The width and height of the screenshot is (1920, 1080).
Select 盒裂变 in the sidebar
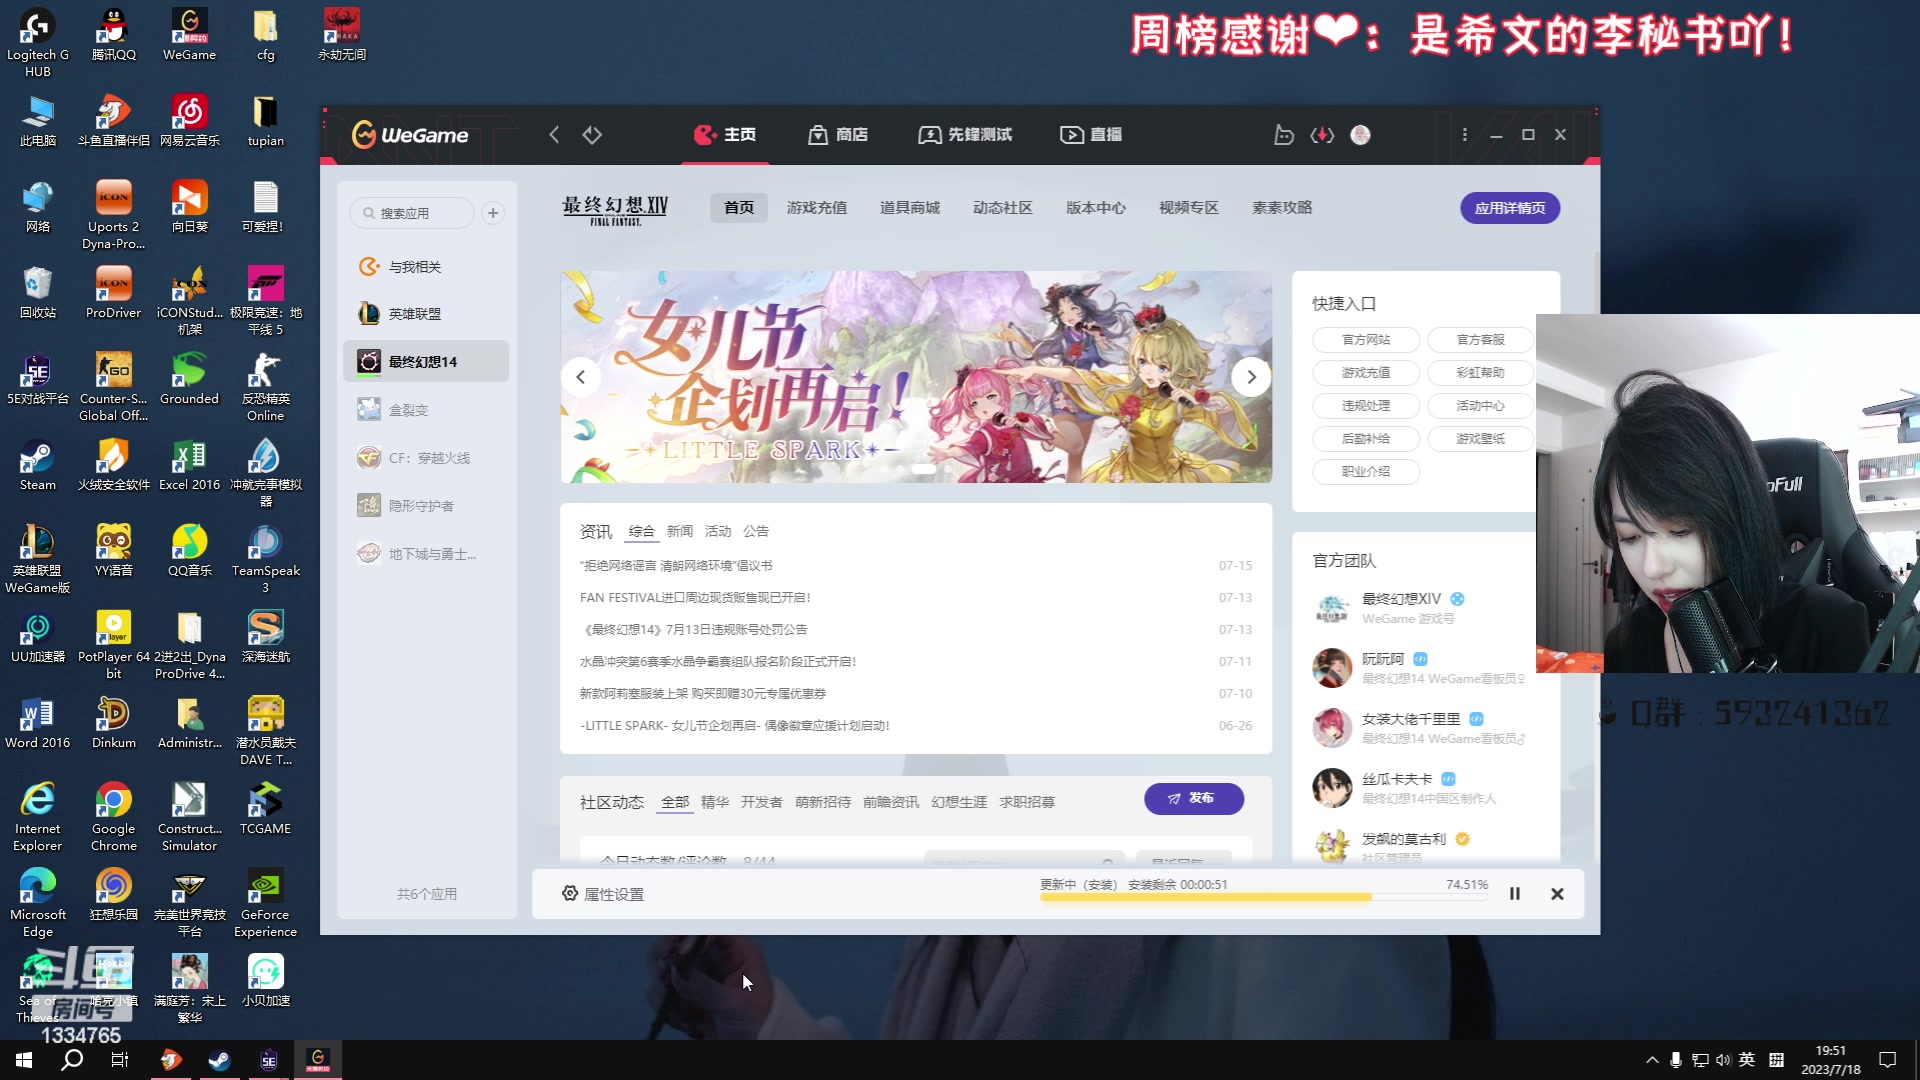(x=426, y=409)
